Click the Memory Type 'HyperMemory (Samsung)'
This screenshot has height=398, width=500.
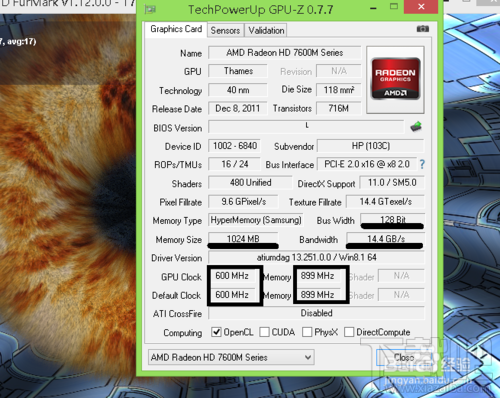256,220
